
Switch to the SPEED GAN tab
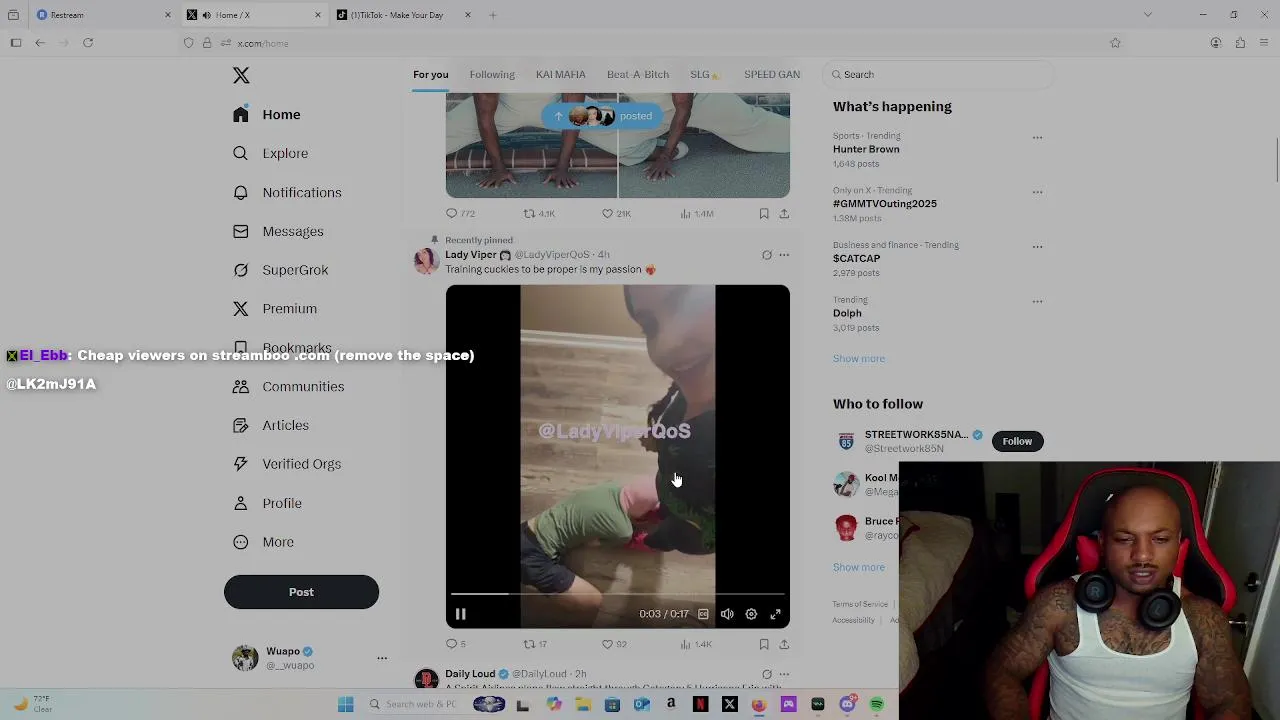click(x=771, y=74)
